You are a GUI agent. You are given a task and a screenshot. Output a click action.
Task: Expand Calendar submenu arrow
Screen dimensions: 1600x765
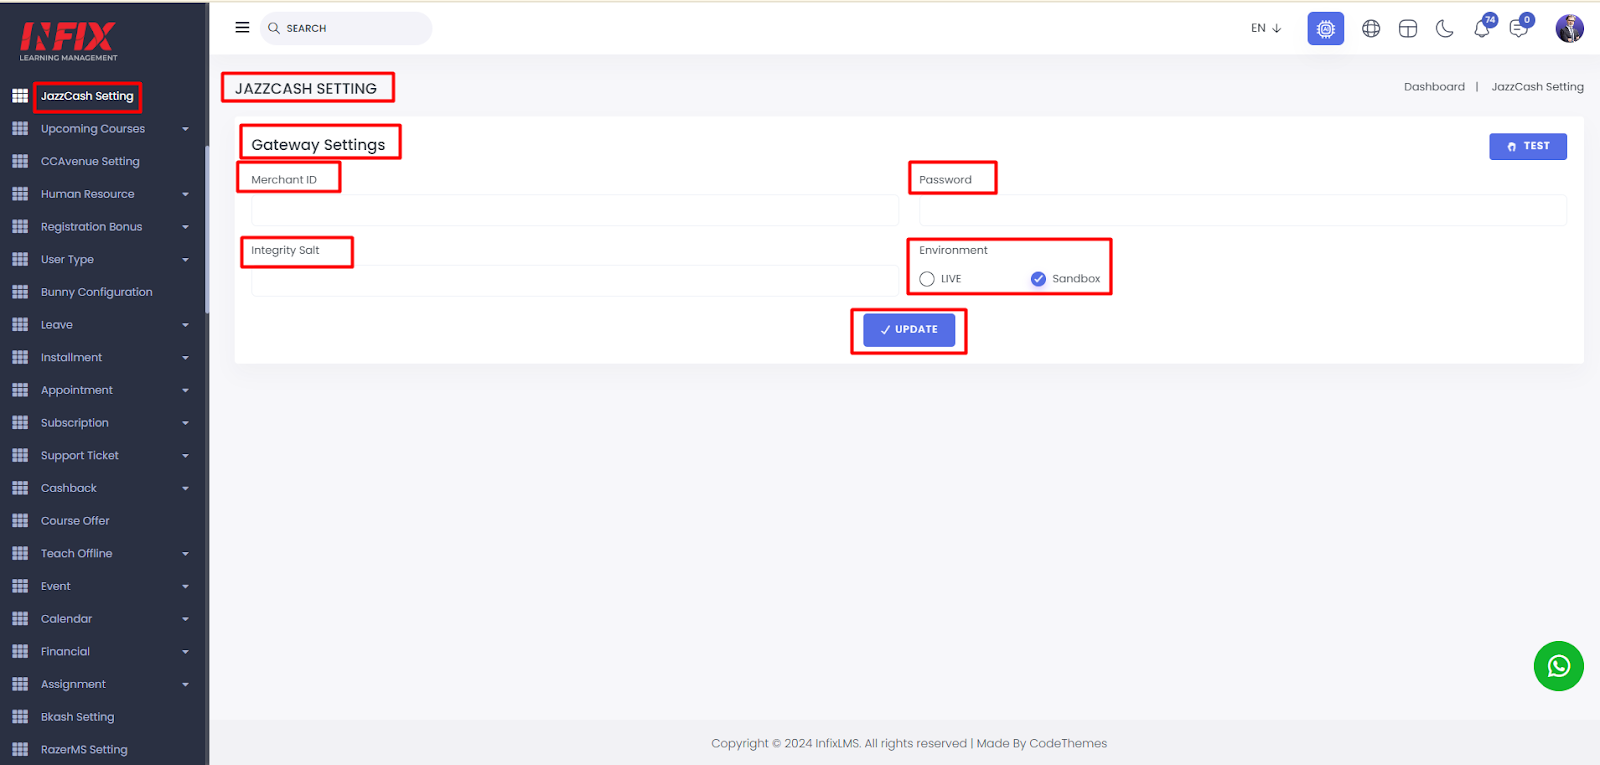185,619
